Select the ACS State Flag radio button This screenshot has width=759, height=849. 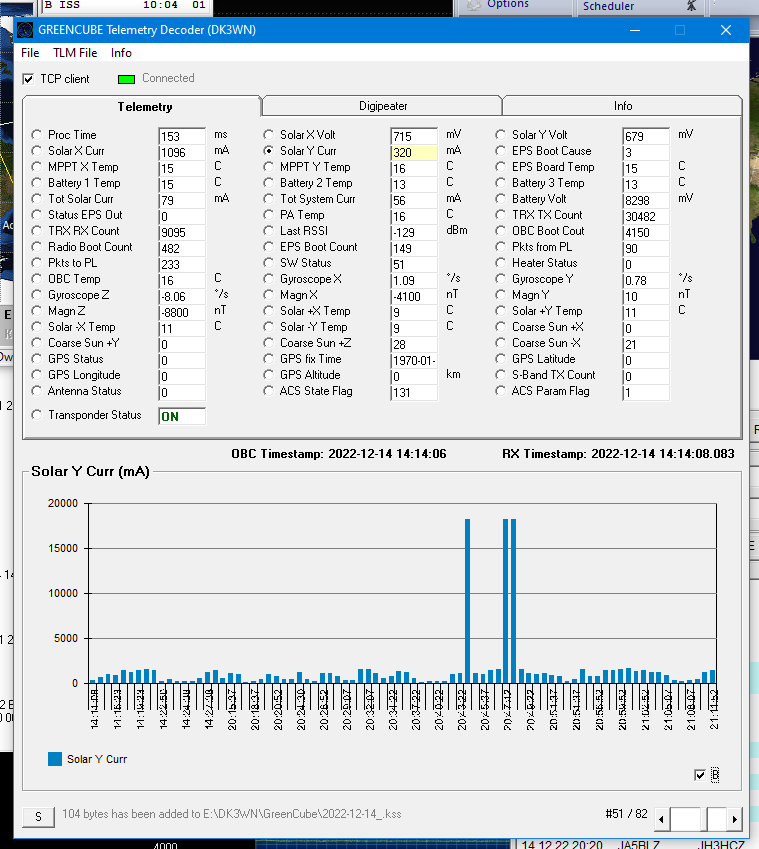[269, 391]
